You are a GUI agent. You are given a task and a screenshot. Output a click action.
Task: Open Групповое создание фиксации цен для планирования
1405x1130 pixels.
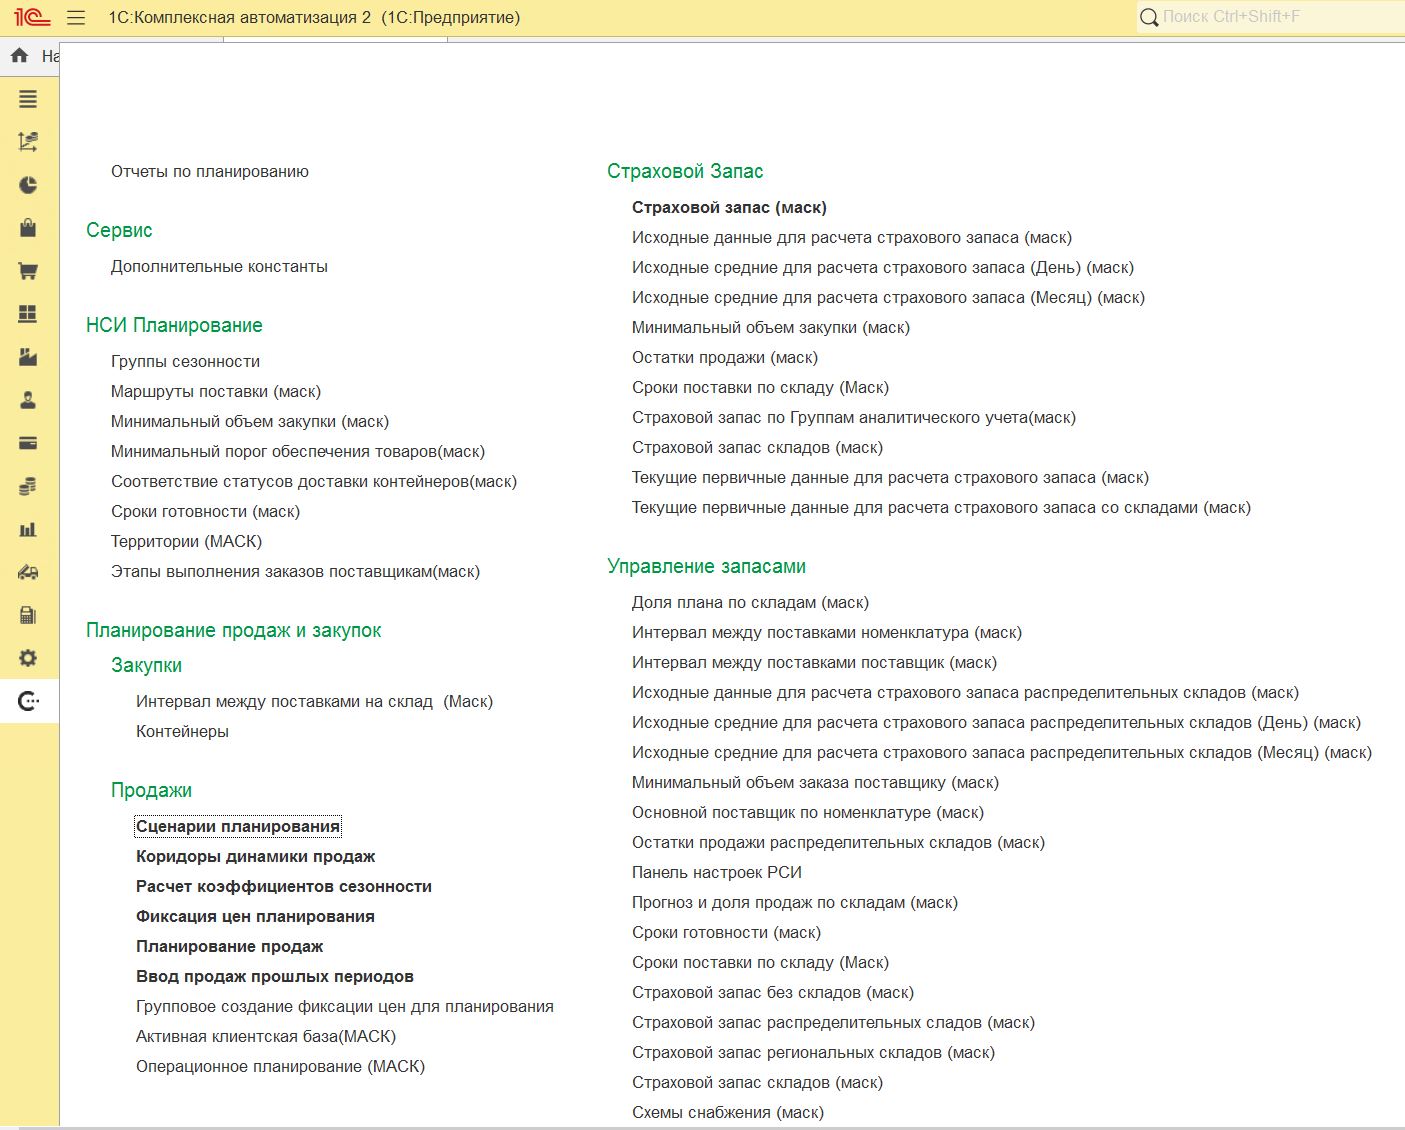(345, 1007)
